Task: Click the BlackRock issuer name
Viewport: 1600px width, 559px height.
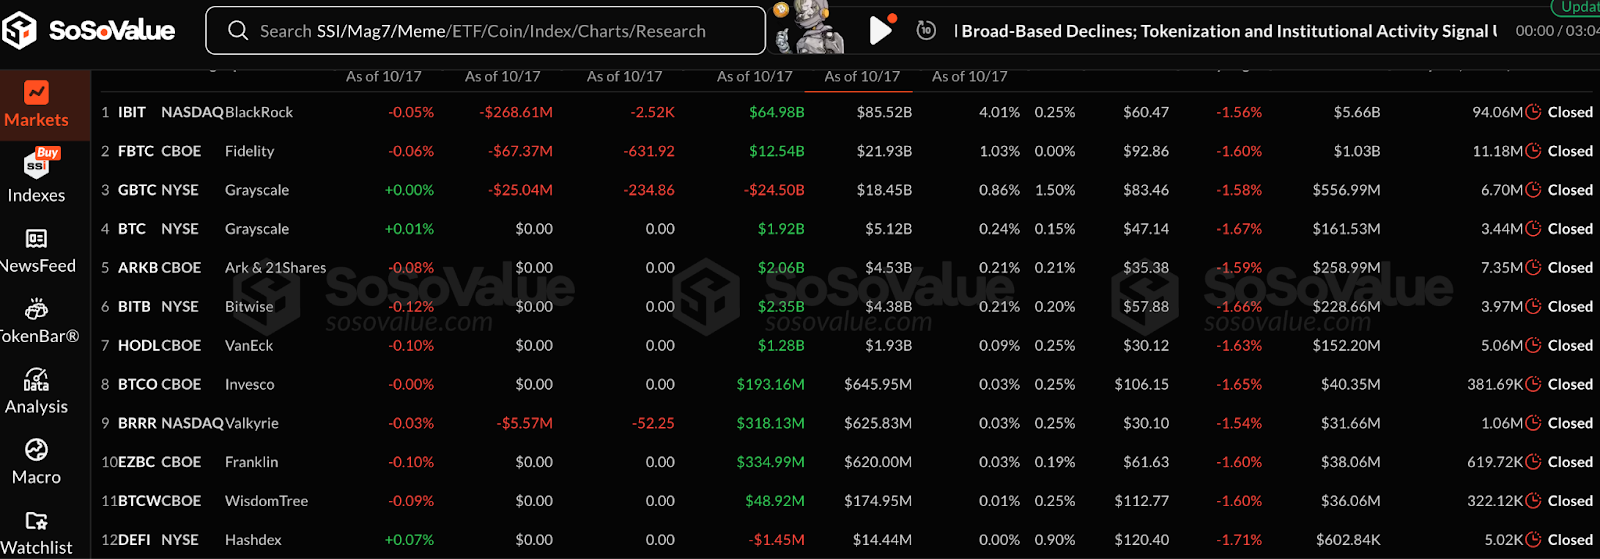Action: (259, 112)
